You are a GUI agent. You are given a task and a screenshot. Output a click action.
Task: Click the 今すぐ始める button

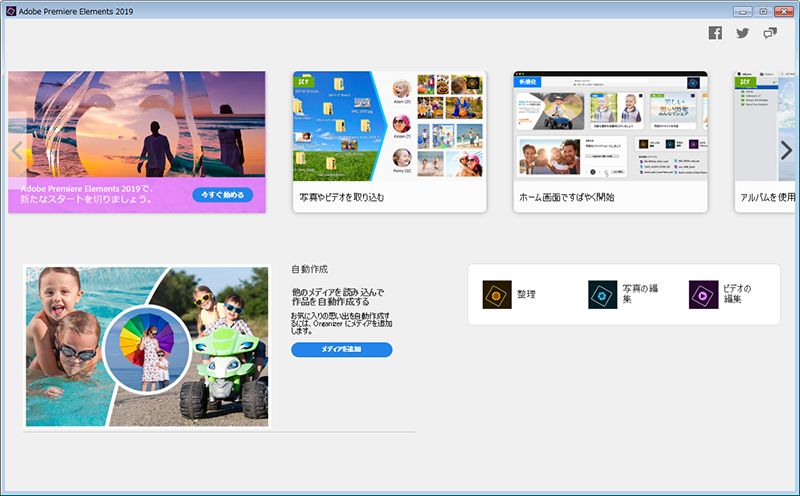click(222, 194)
